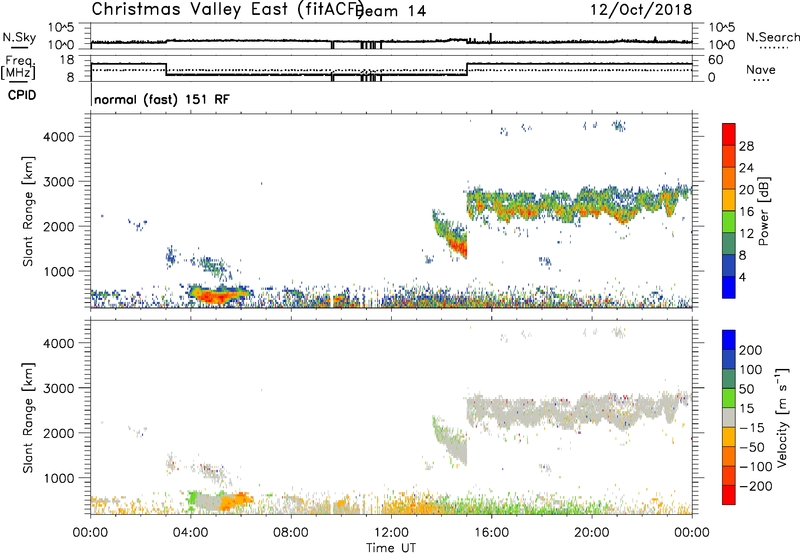Click 'Slant Range [km]' label of the velocity panel

(28, 418)
